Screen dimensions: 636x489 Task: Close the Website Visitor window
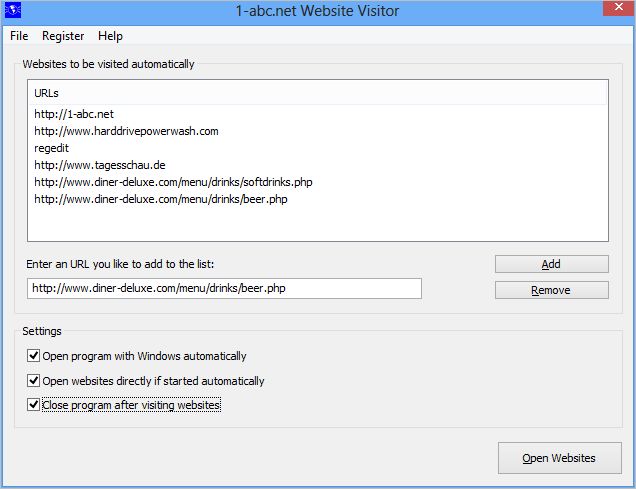[615, 9]
